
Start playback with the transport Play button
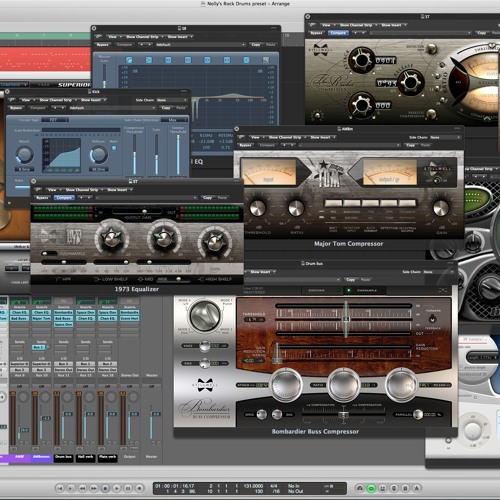[117, 488]
